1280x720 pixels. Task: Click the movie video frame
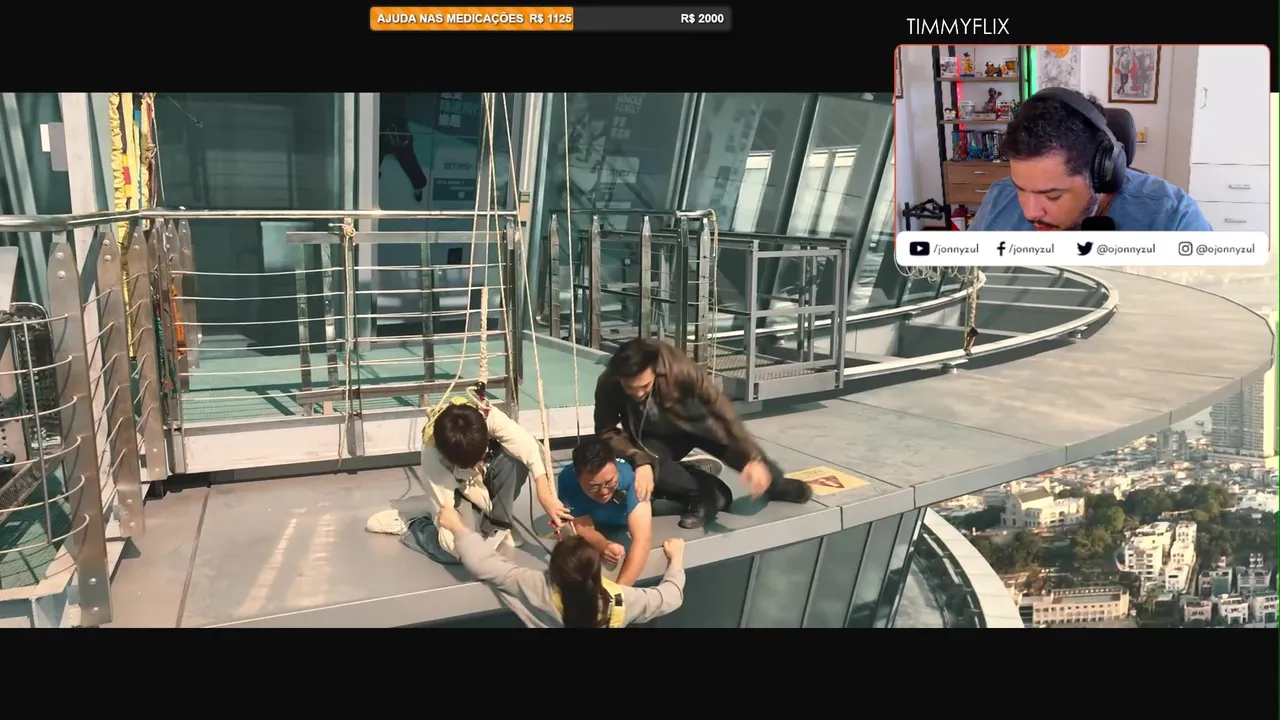[640, 360]
